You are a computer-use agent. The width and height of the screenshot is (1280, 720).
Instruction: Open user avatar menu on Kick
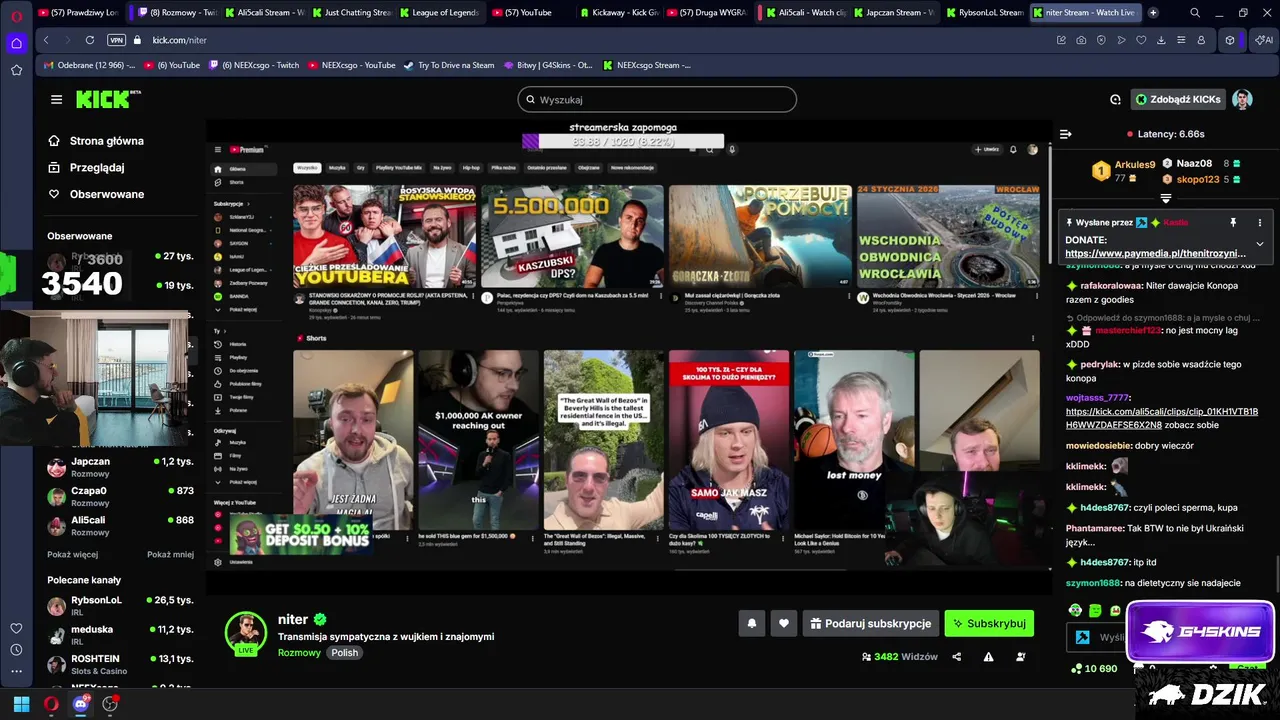click(1242, 99)
